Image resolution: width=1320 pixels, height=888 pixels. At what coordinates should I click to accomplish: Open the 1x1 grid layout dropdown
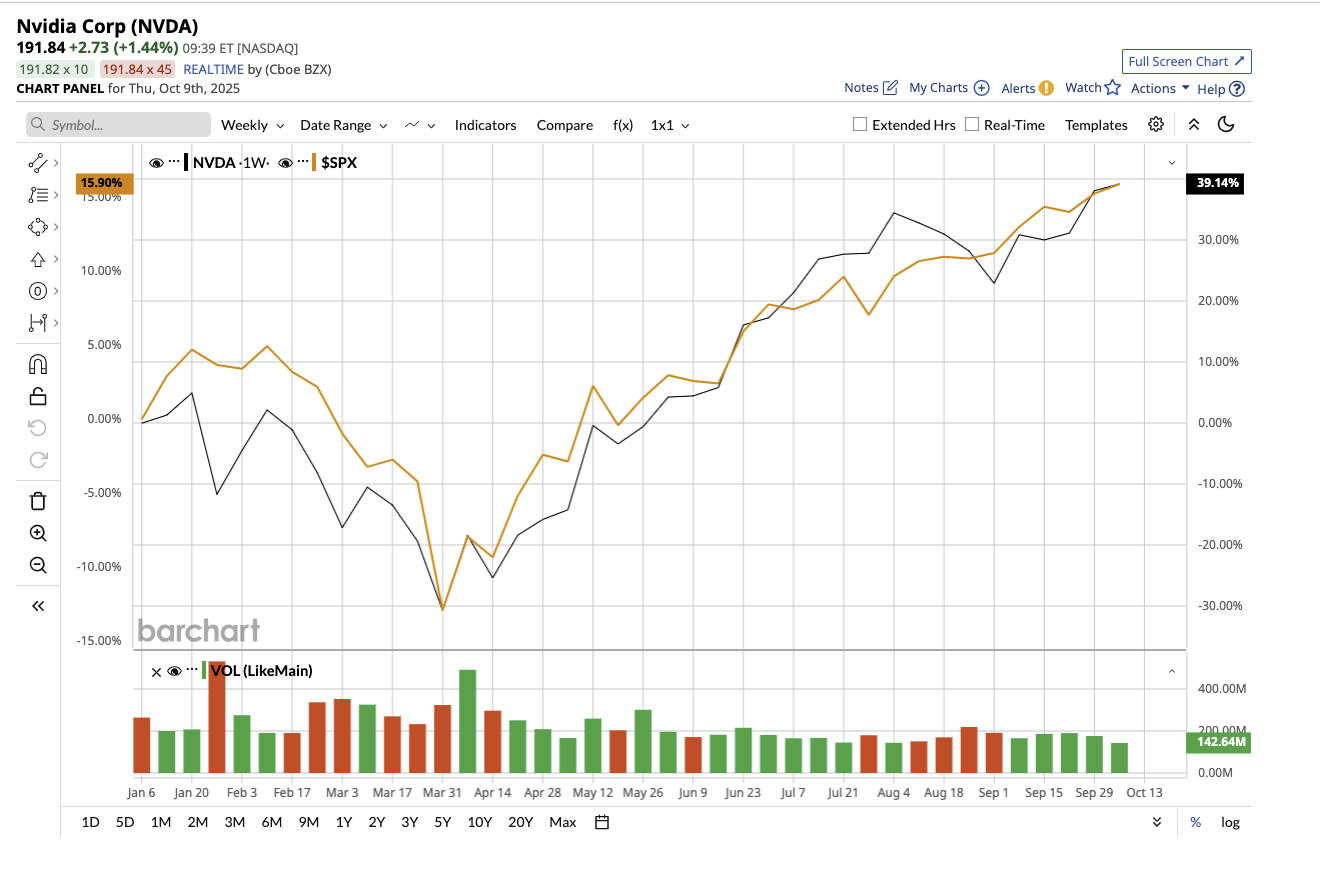point(670,125)
